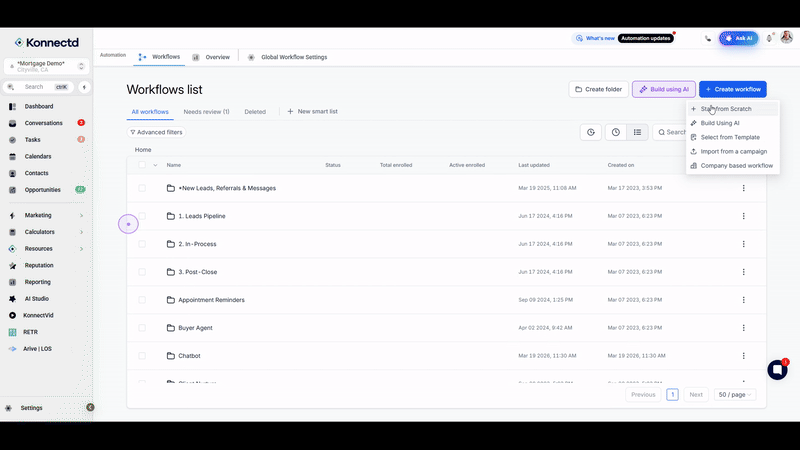
Task: Open the *Mortgage Demo* account switcher
Action: (46, 66)
